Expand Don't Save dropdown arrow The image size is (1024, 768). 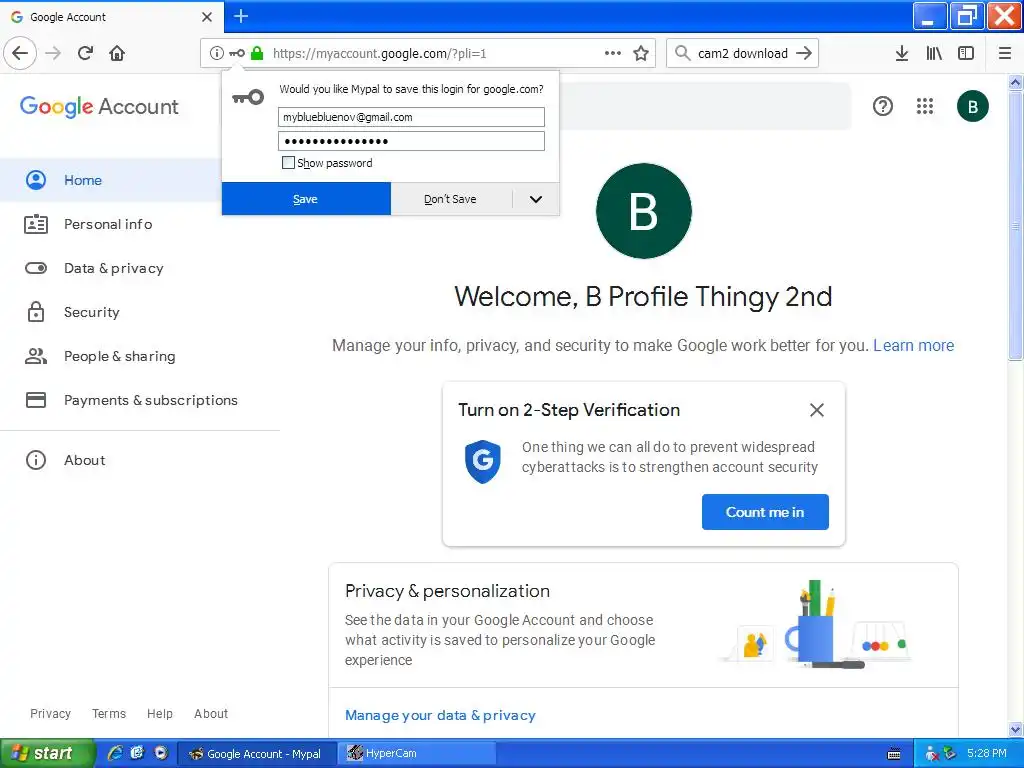[536, 199]
